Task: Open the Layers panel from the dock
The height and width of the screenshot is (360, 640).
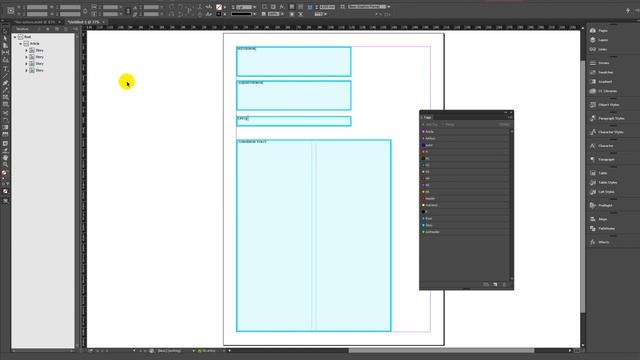Action: [x=599, y=40]
